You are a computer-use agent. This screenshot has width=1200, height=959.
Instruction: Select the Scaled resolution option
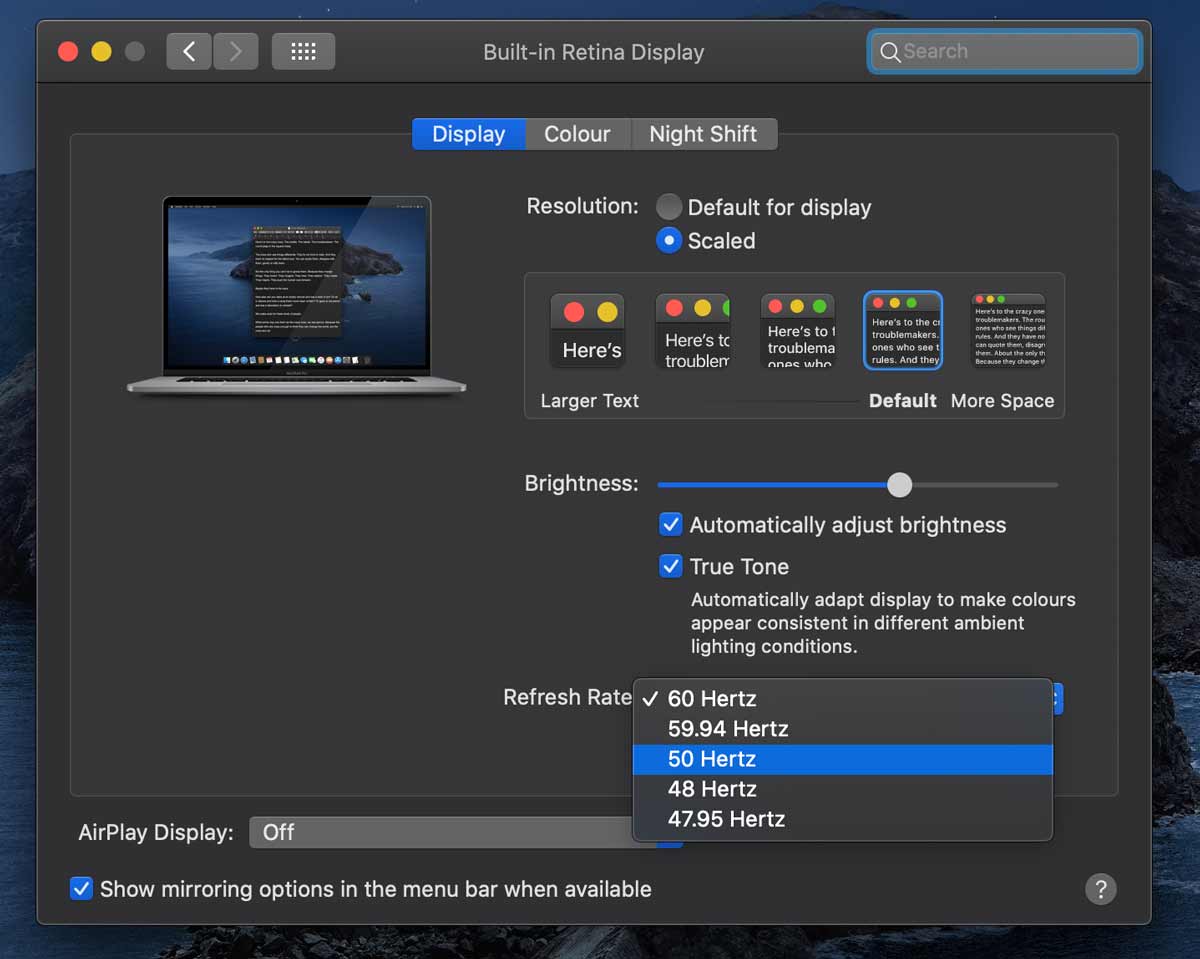click(668, 241)
